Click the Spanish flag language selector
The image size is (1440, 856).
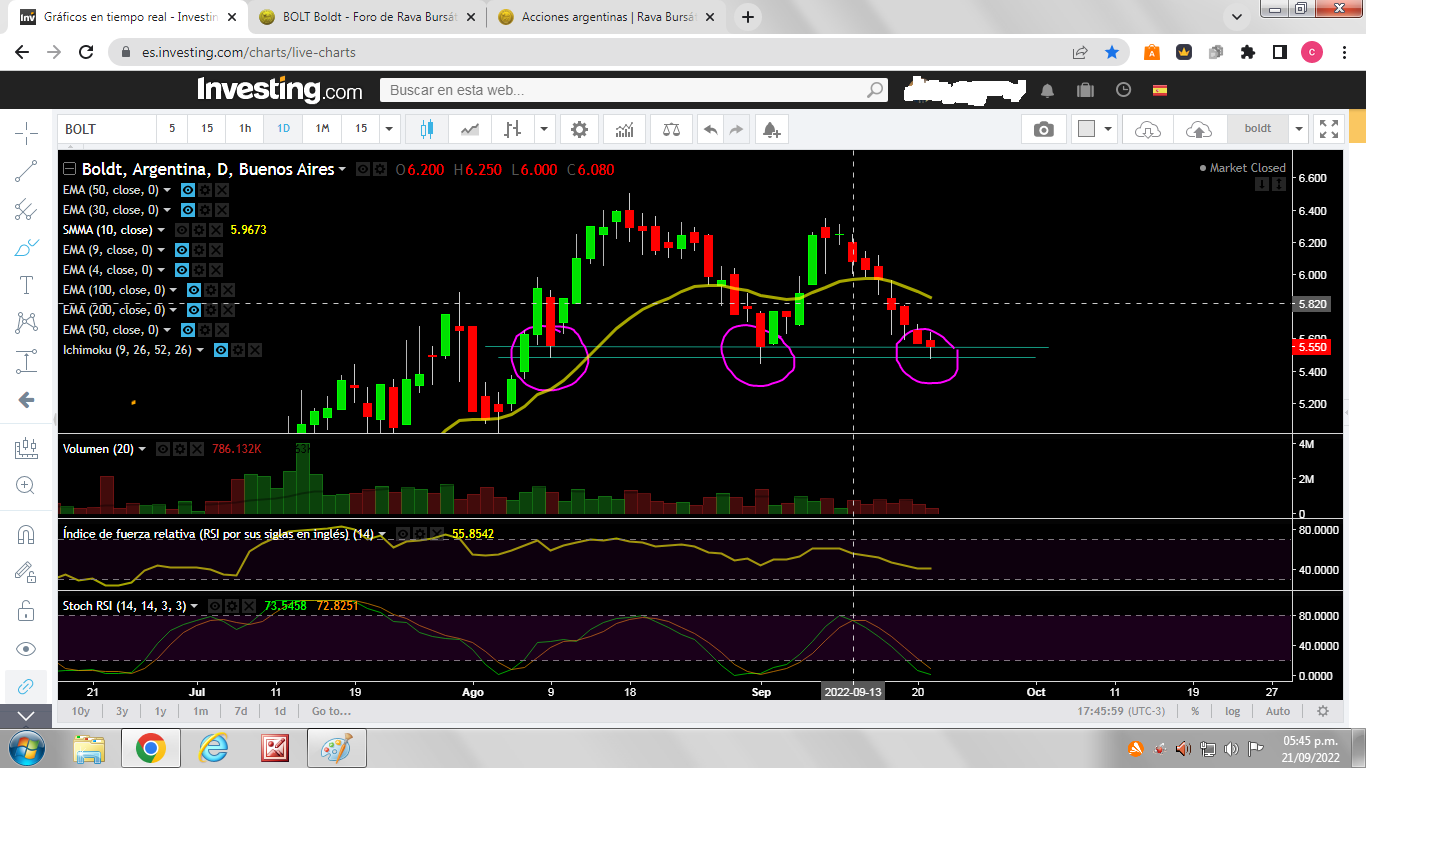(x=1160, y=90)
